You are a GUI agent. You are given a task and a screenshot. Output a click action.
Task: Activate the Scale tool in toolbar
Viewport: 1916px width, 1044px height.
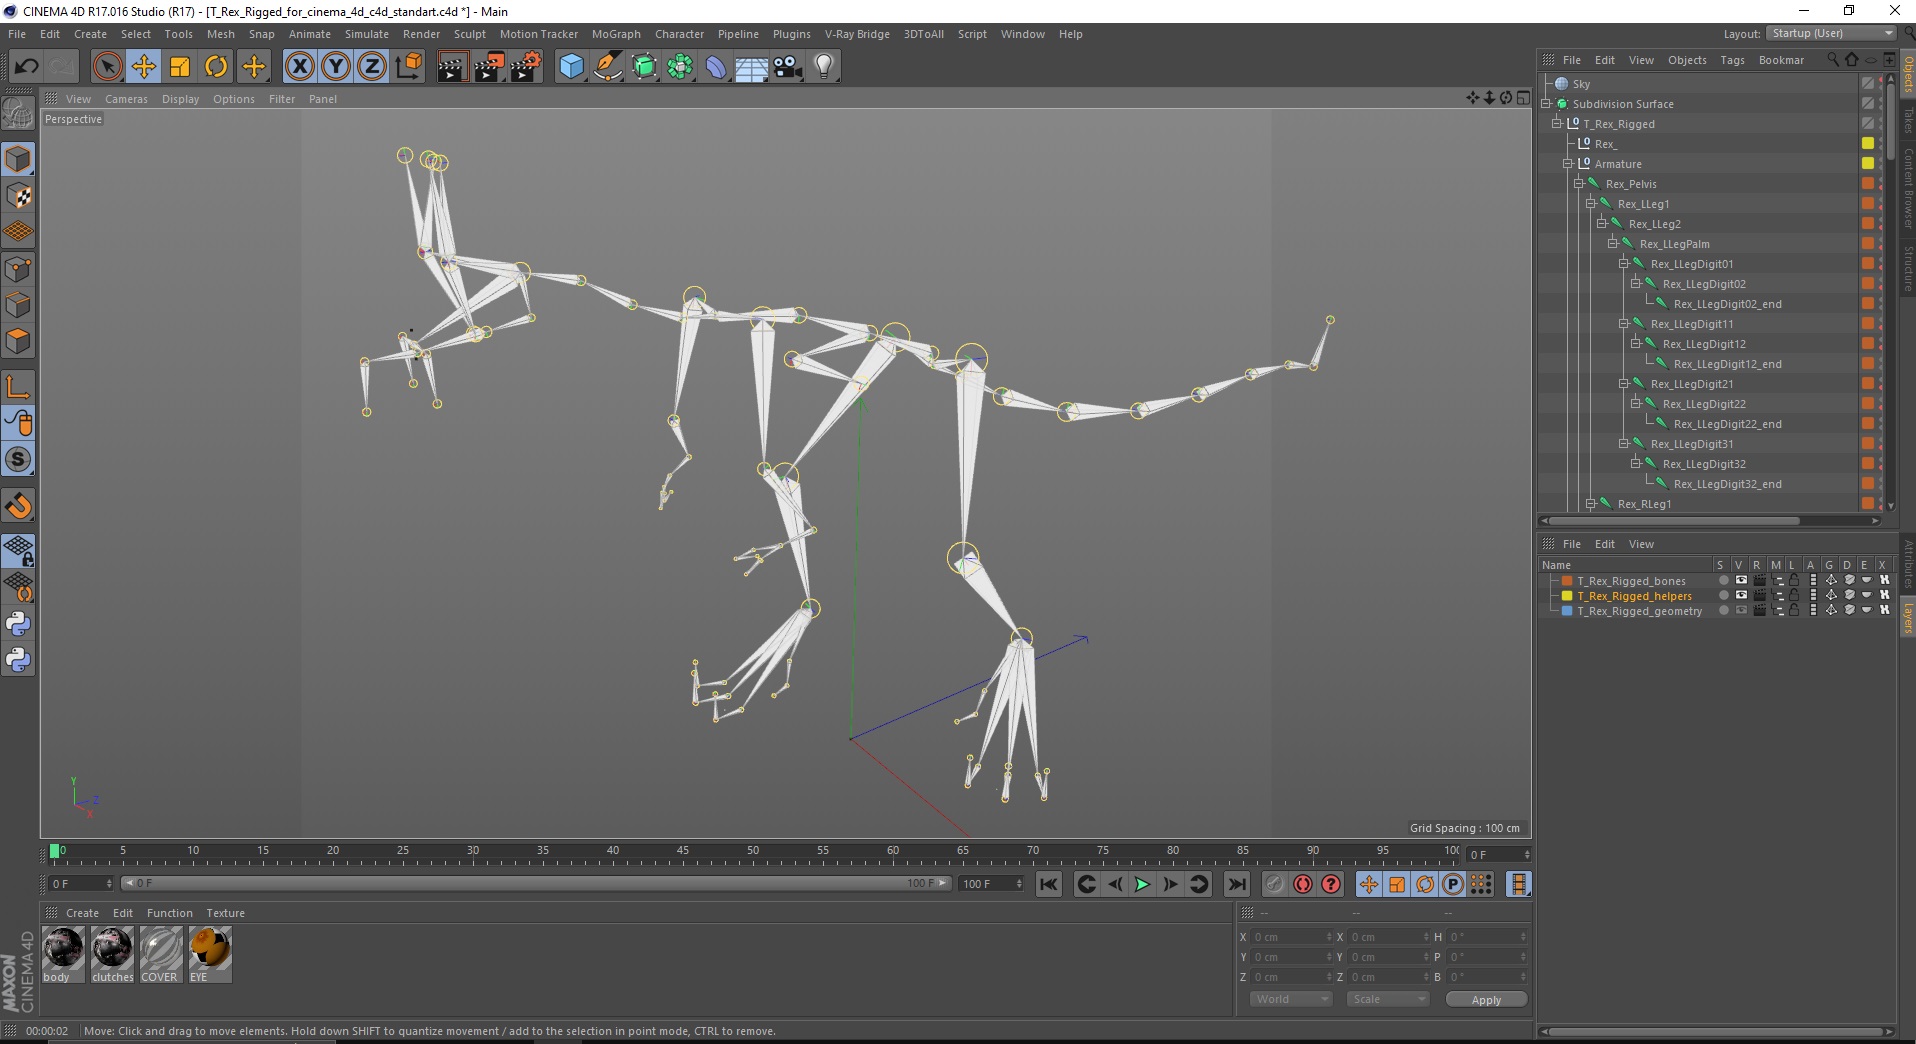180,67
